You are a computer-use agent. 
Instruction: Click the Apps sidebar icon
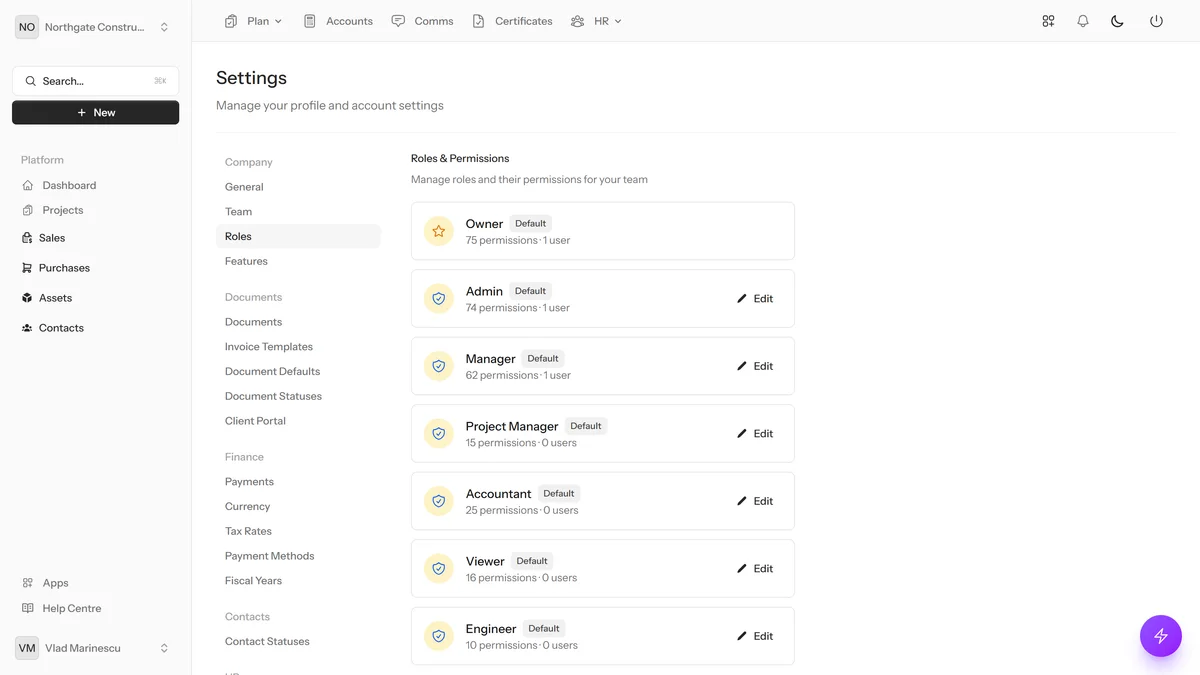pyautogui.click(x=28, y=583)
